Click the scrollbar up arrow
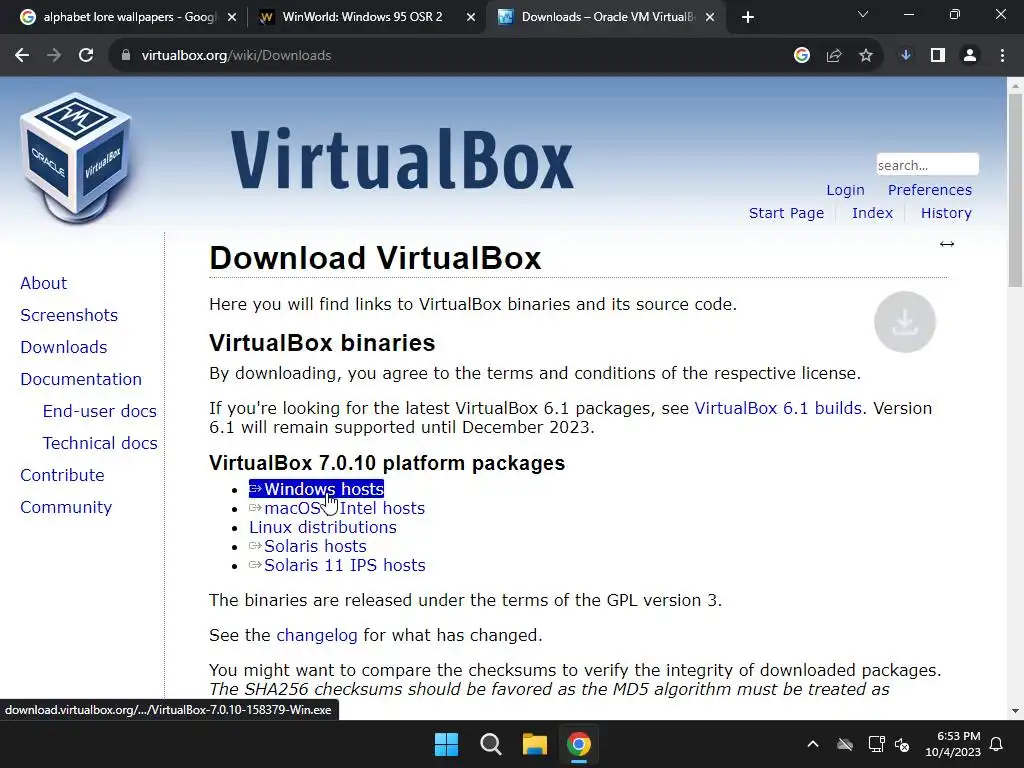 pyautogui.click(x=1015, y=85)
